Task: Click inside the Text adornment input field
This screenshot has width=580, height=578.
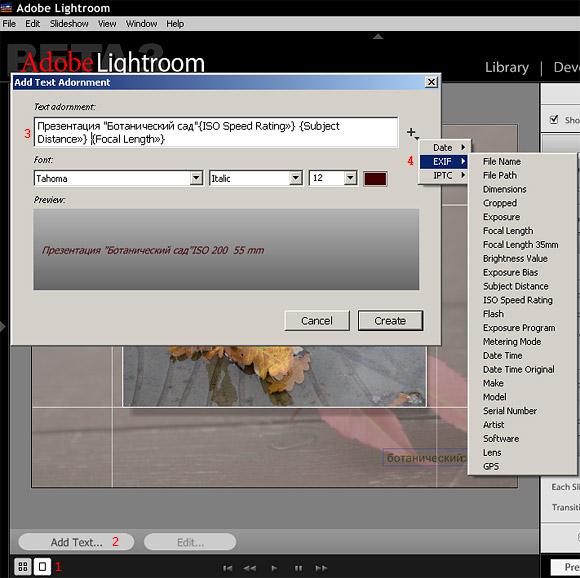Action: pos(216,132)
